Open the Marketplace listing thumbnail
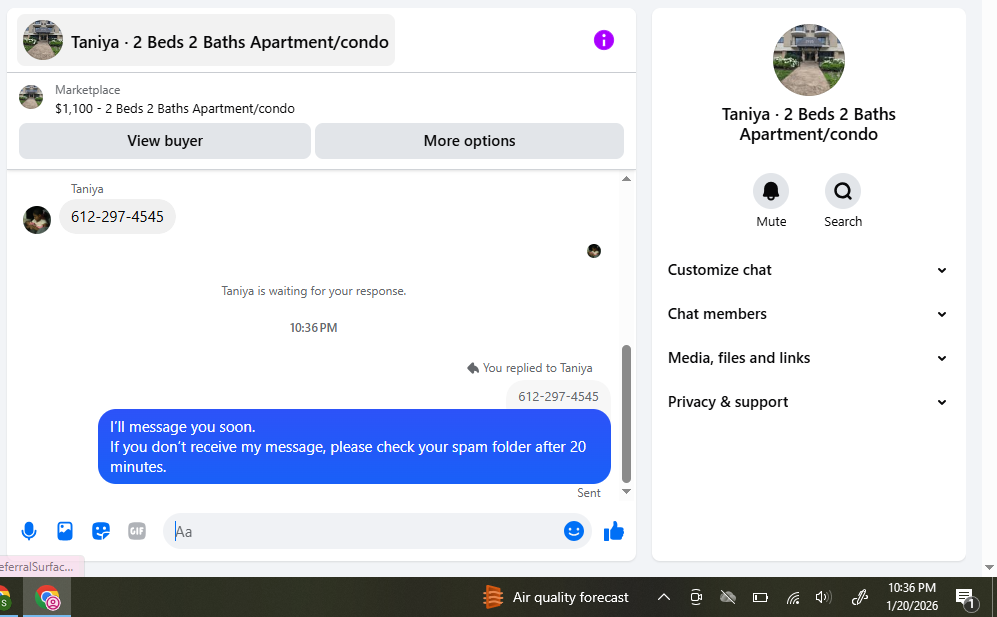This screenshot has height=617, width=997. tap(31, 97)
